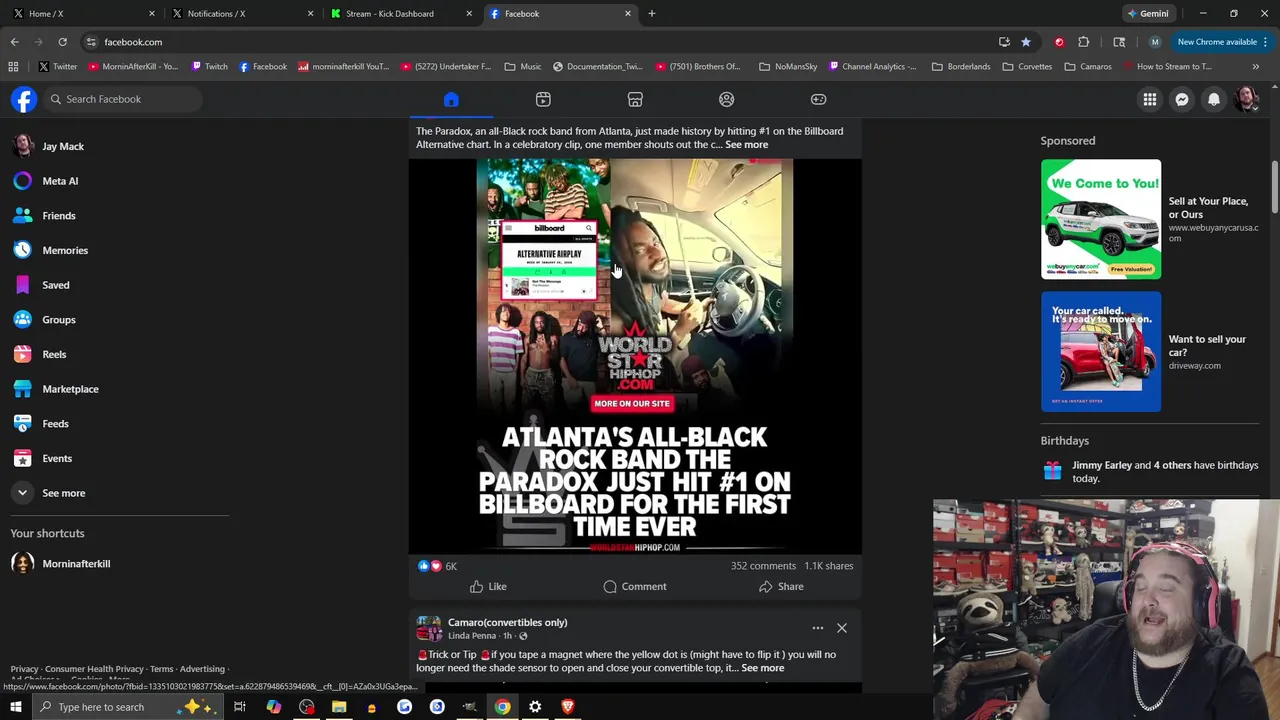
Task: Hide the Camaro(convertibles only) post
Action: pos(842,628)
